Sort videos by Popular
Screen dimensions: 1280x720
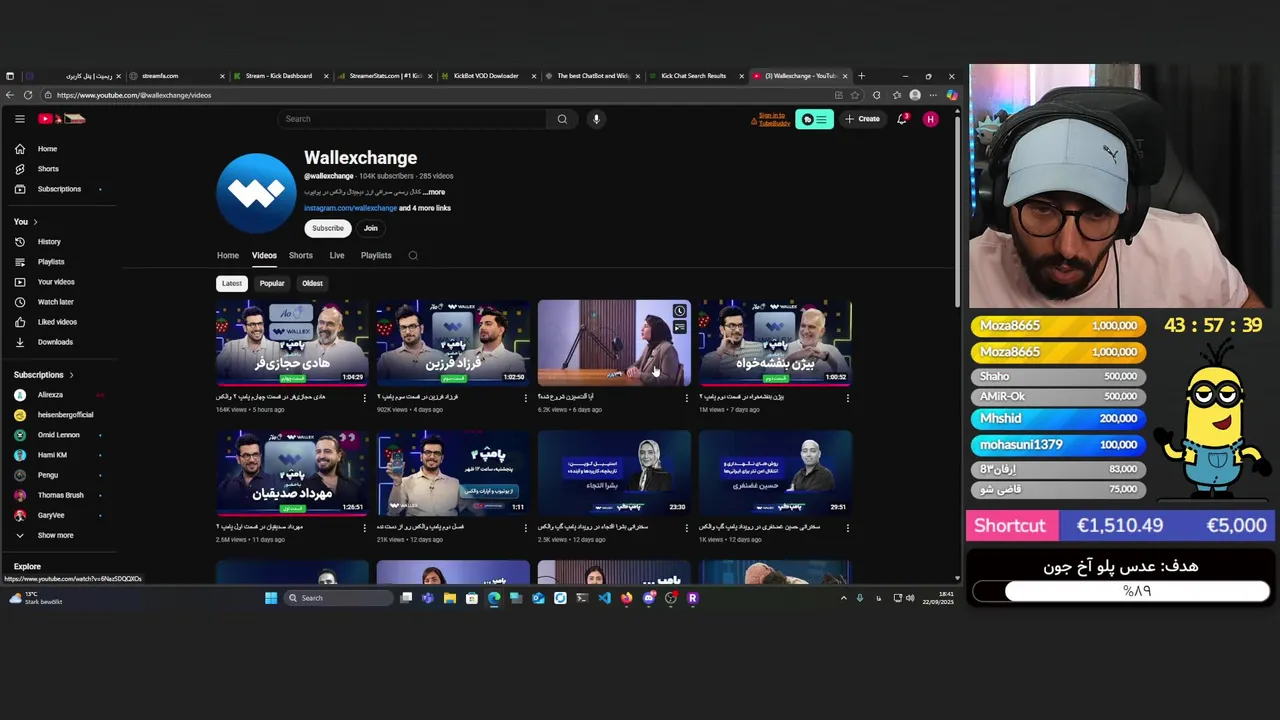pos(272,283)
